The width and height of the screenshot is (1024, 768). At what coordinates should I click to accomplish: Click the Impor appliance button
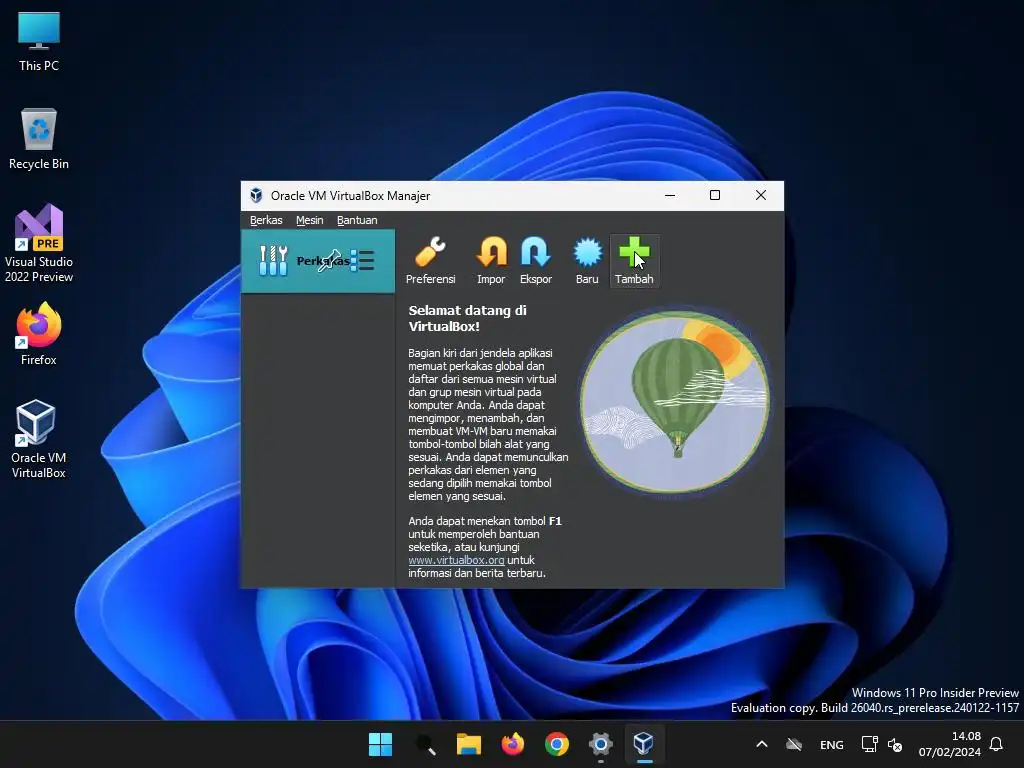coord(491,261)
